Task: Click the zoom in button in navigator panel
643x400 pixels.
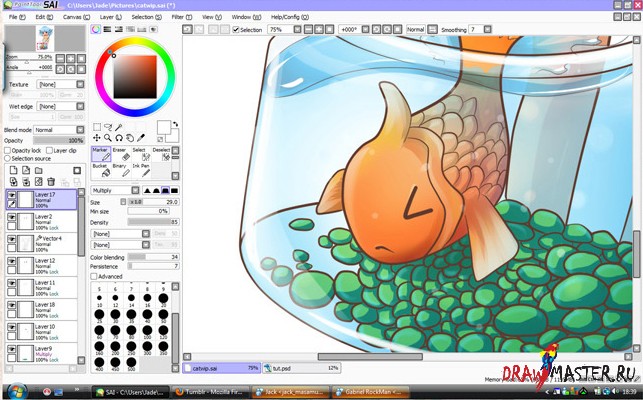Action: pos(71,58)
